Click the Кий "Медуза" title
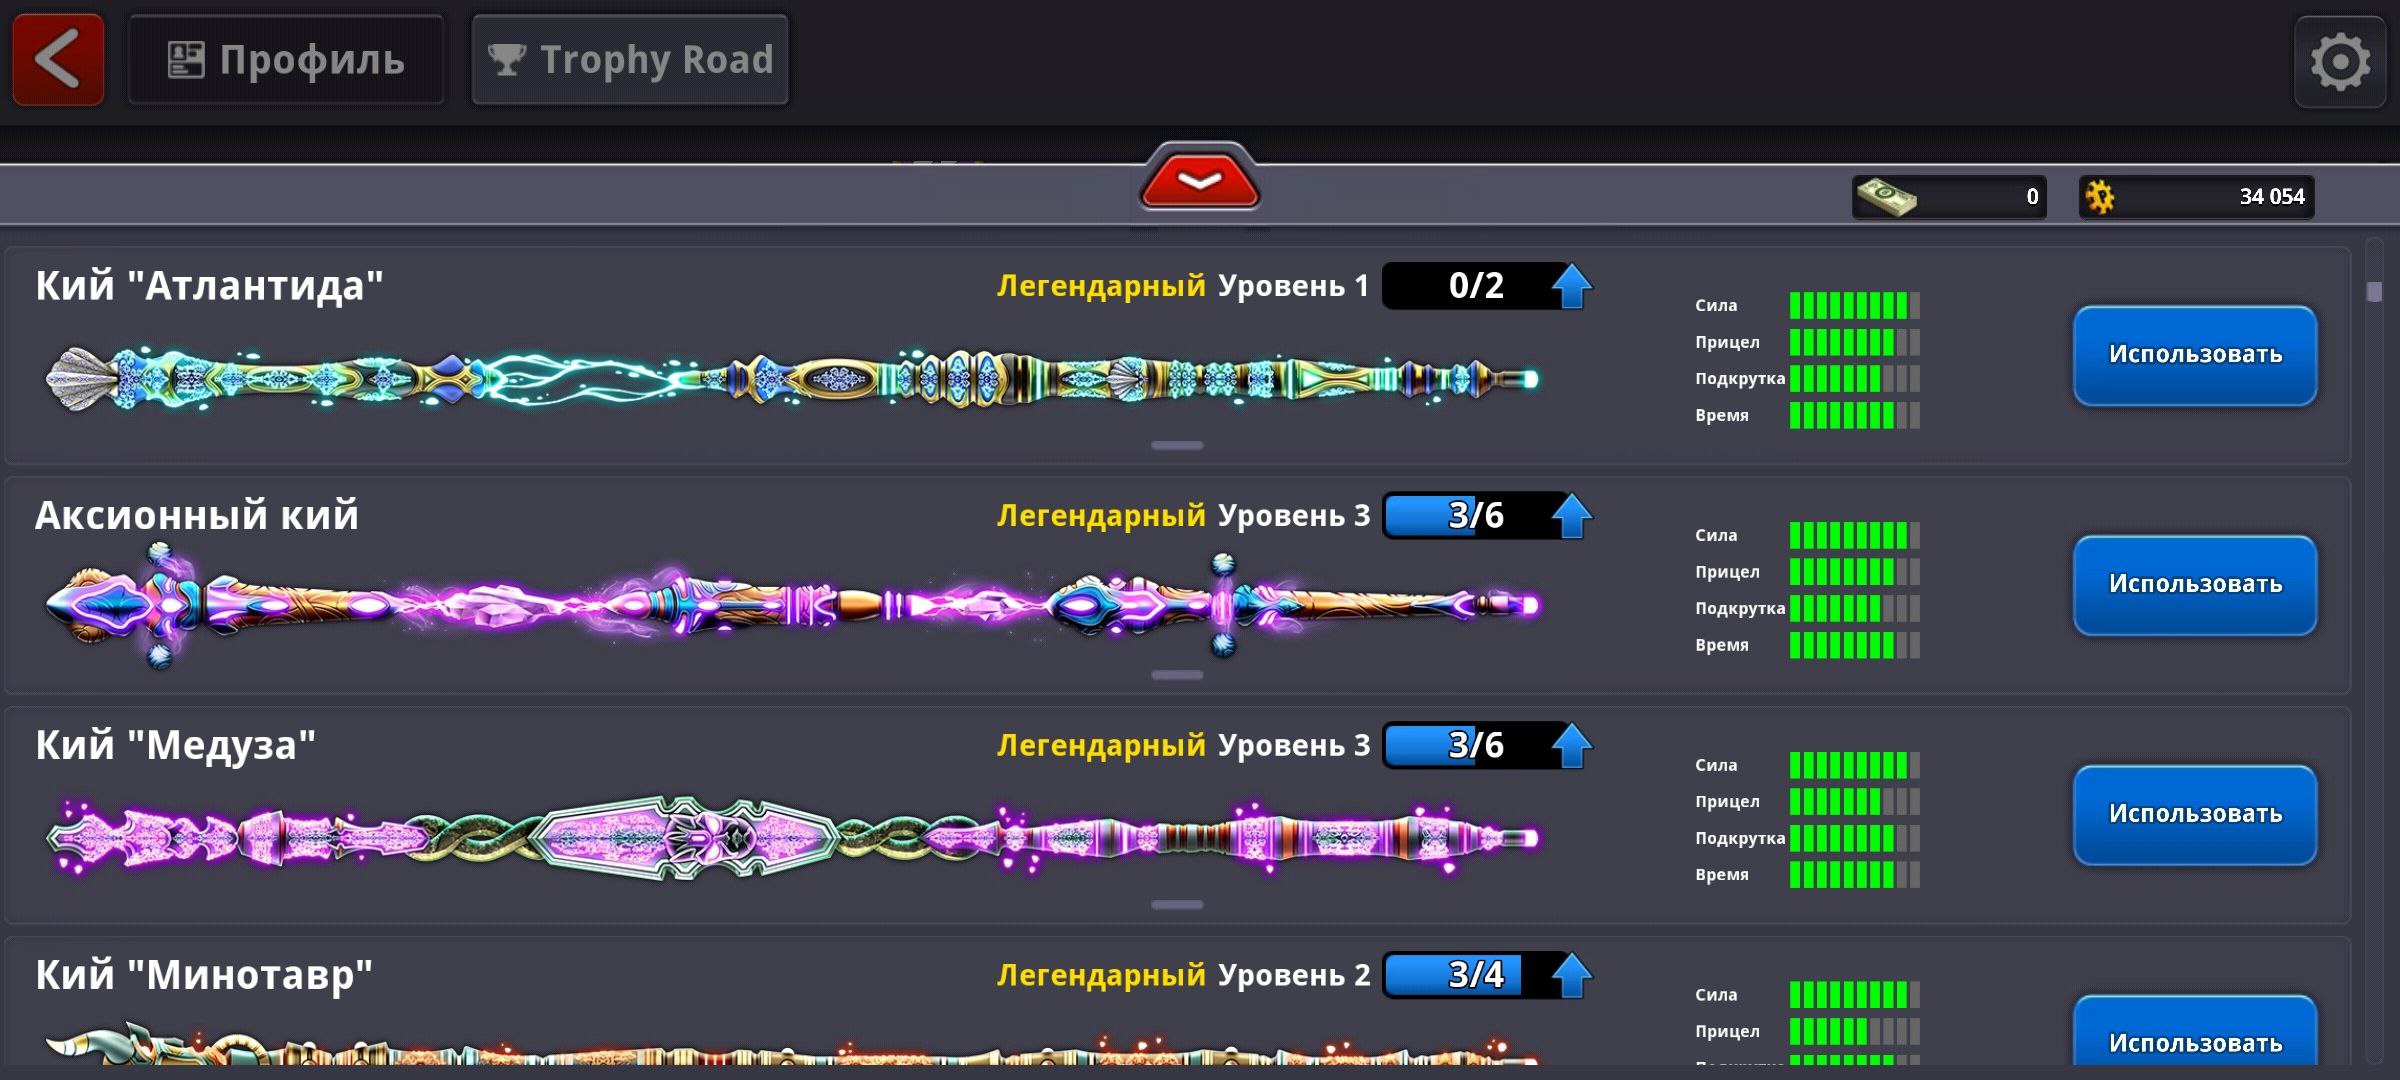The image size is (2400, 1080). tap(176, 746)
